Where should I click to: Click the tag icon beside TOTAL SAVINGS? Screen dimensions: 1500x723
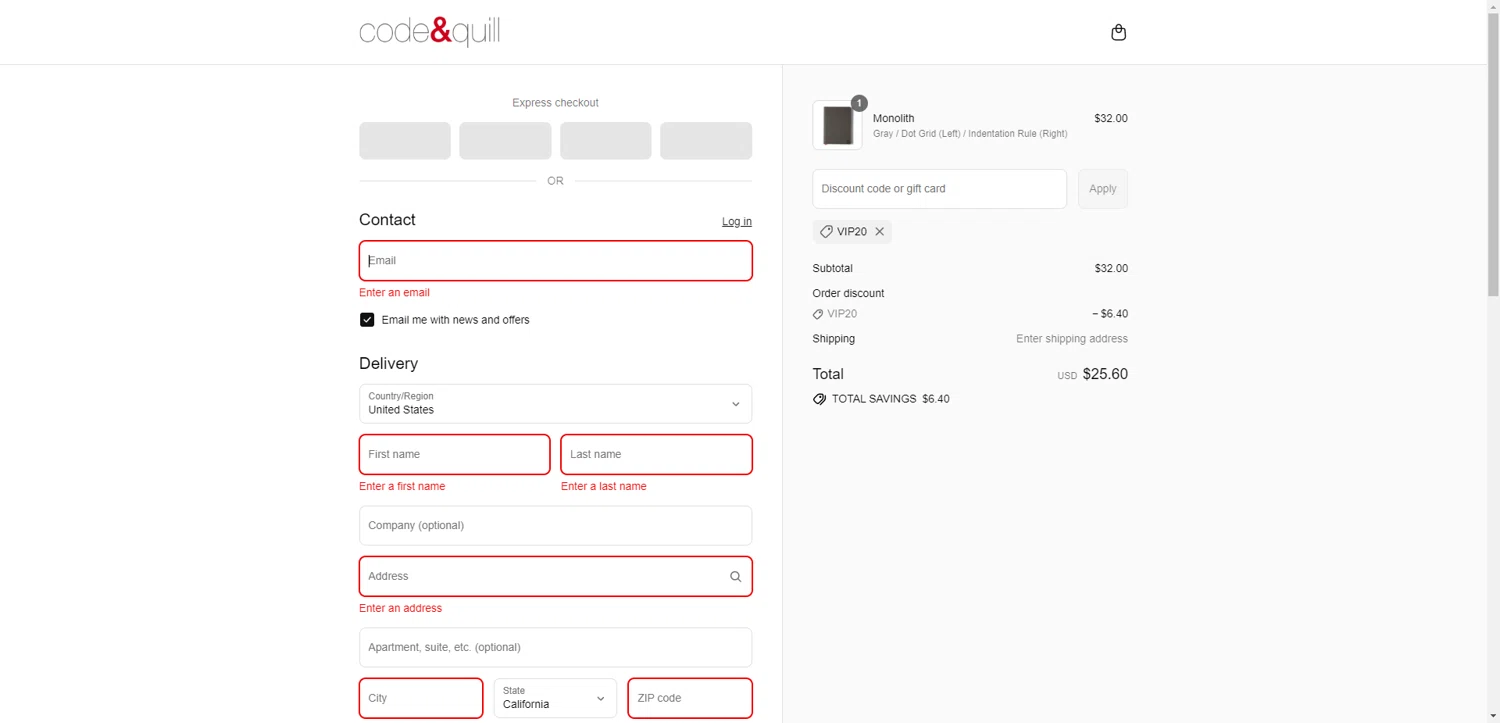tap(820, 399)
